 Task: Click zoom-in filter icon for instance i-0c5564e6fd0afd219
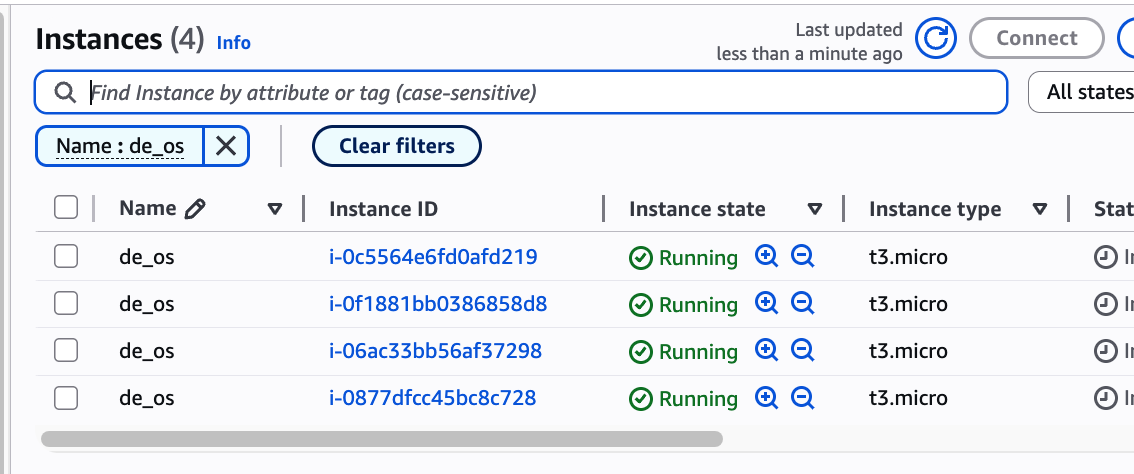tap(767, 256)
